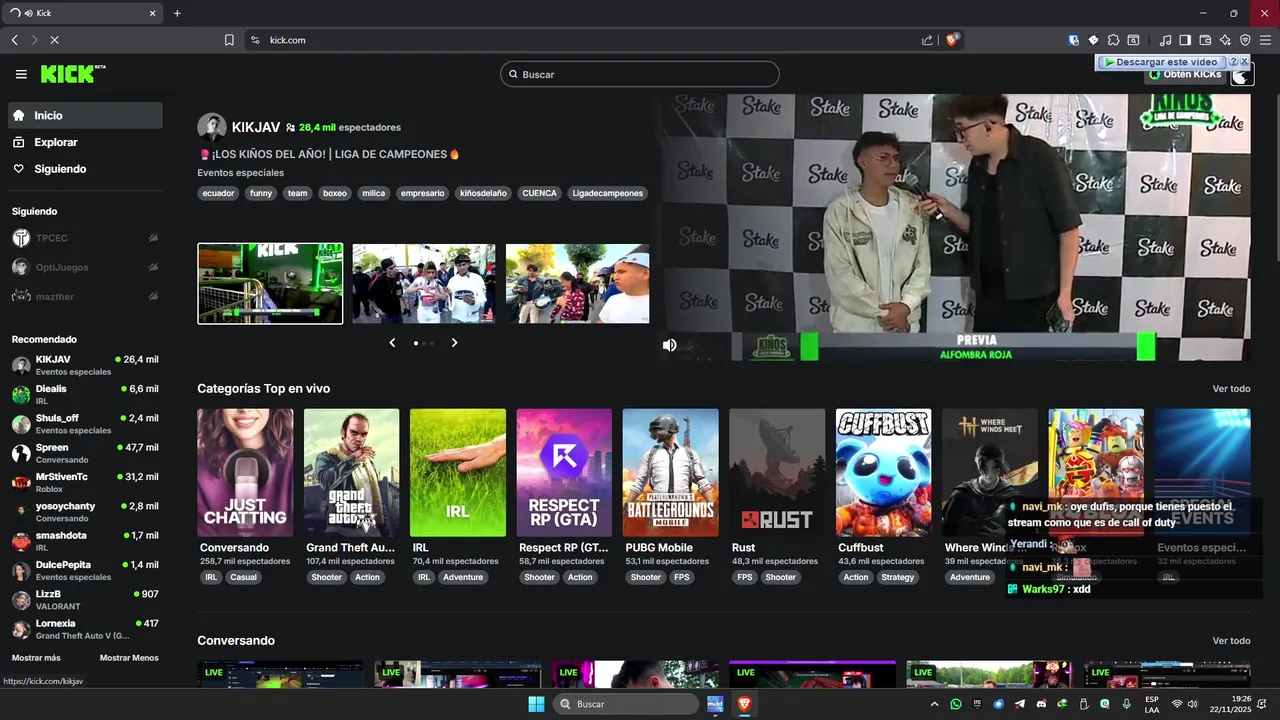This screenshot has height=720, width=1280.
Task: Open the Respect RP (GTA) category card
Action: tap(564, 472)
